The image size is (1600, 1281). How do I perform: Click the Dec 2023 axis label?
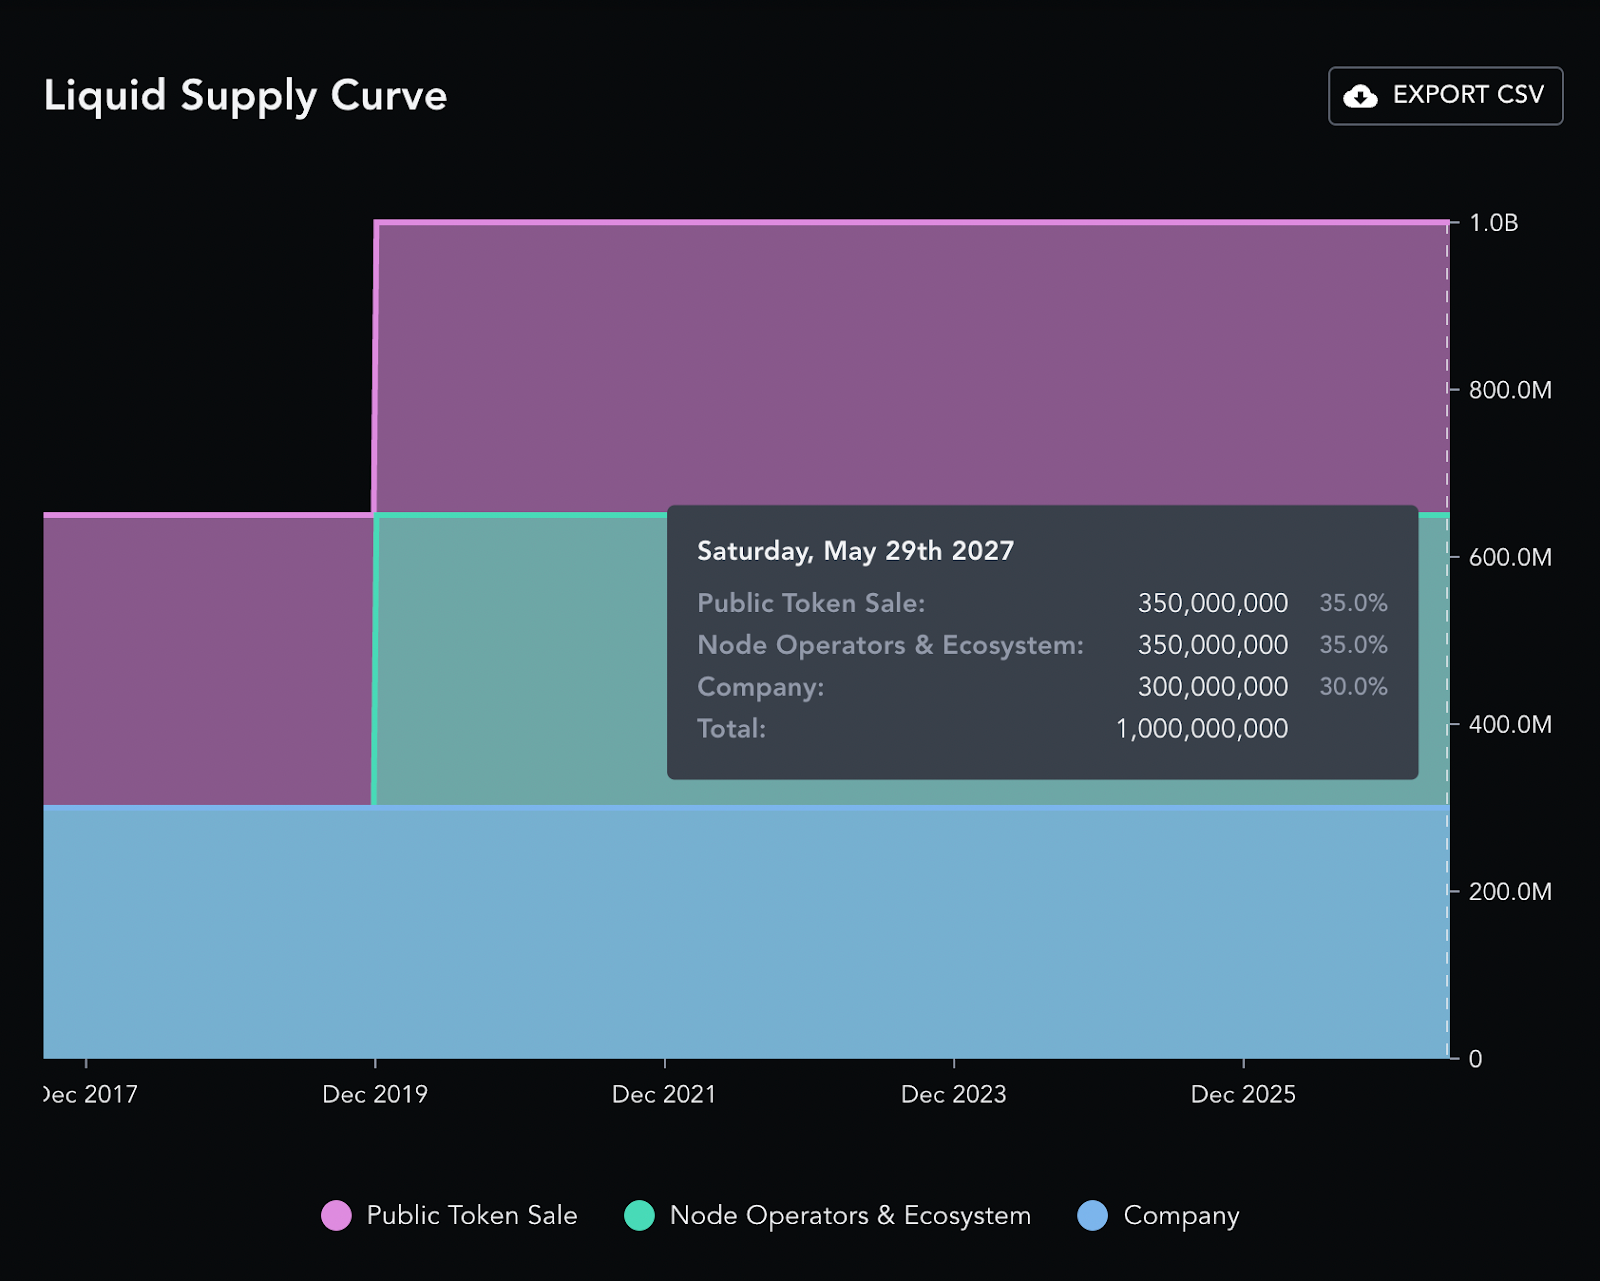[x=953, y=1095]
